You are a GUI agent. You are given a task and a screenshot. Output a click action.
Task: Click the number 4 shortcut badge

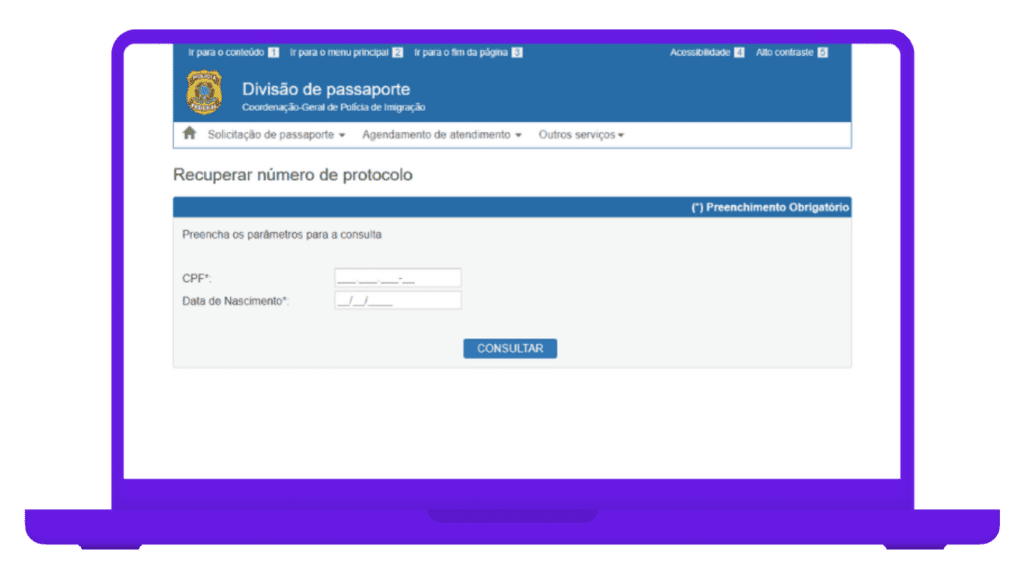pos(739,53)
